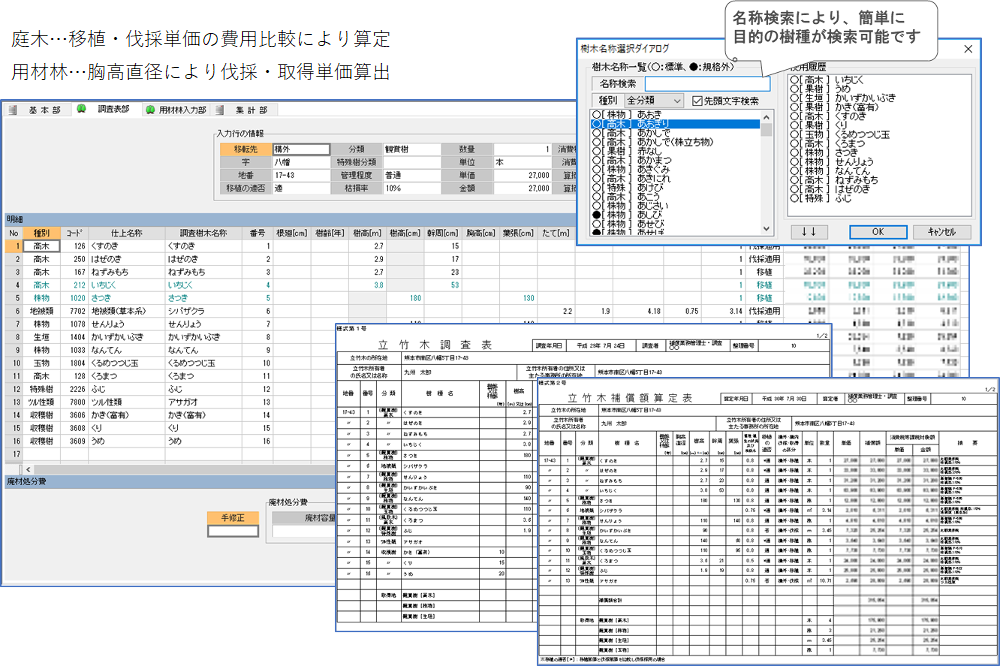Image resolution: width=1000 pixels, height=666 pixels.
Task: Open the 種別 全分類 dropdown
Action: (x=677, y=101)
